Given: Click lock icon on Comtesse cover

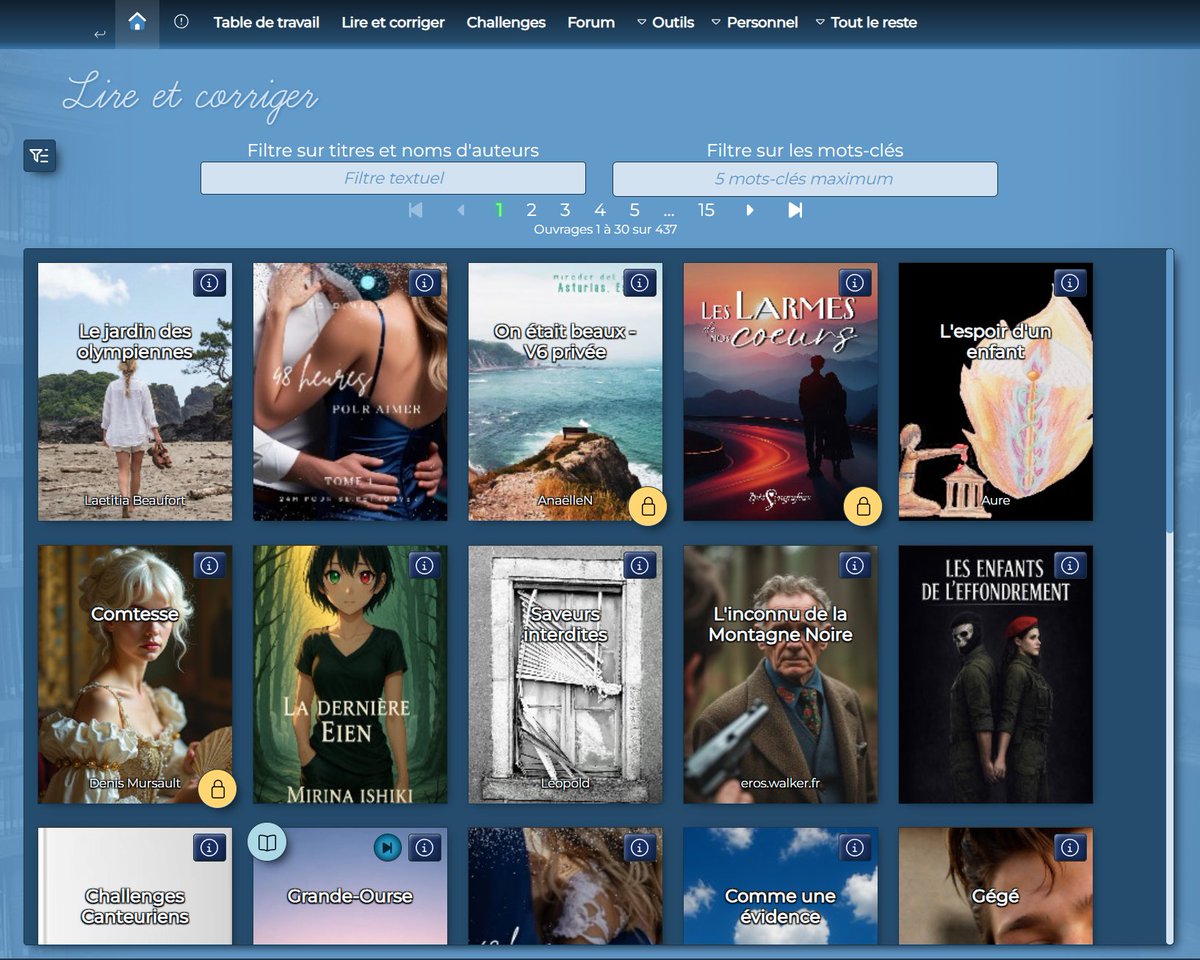Looking at the screenshot, I should click(x=217, y=789).
